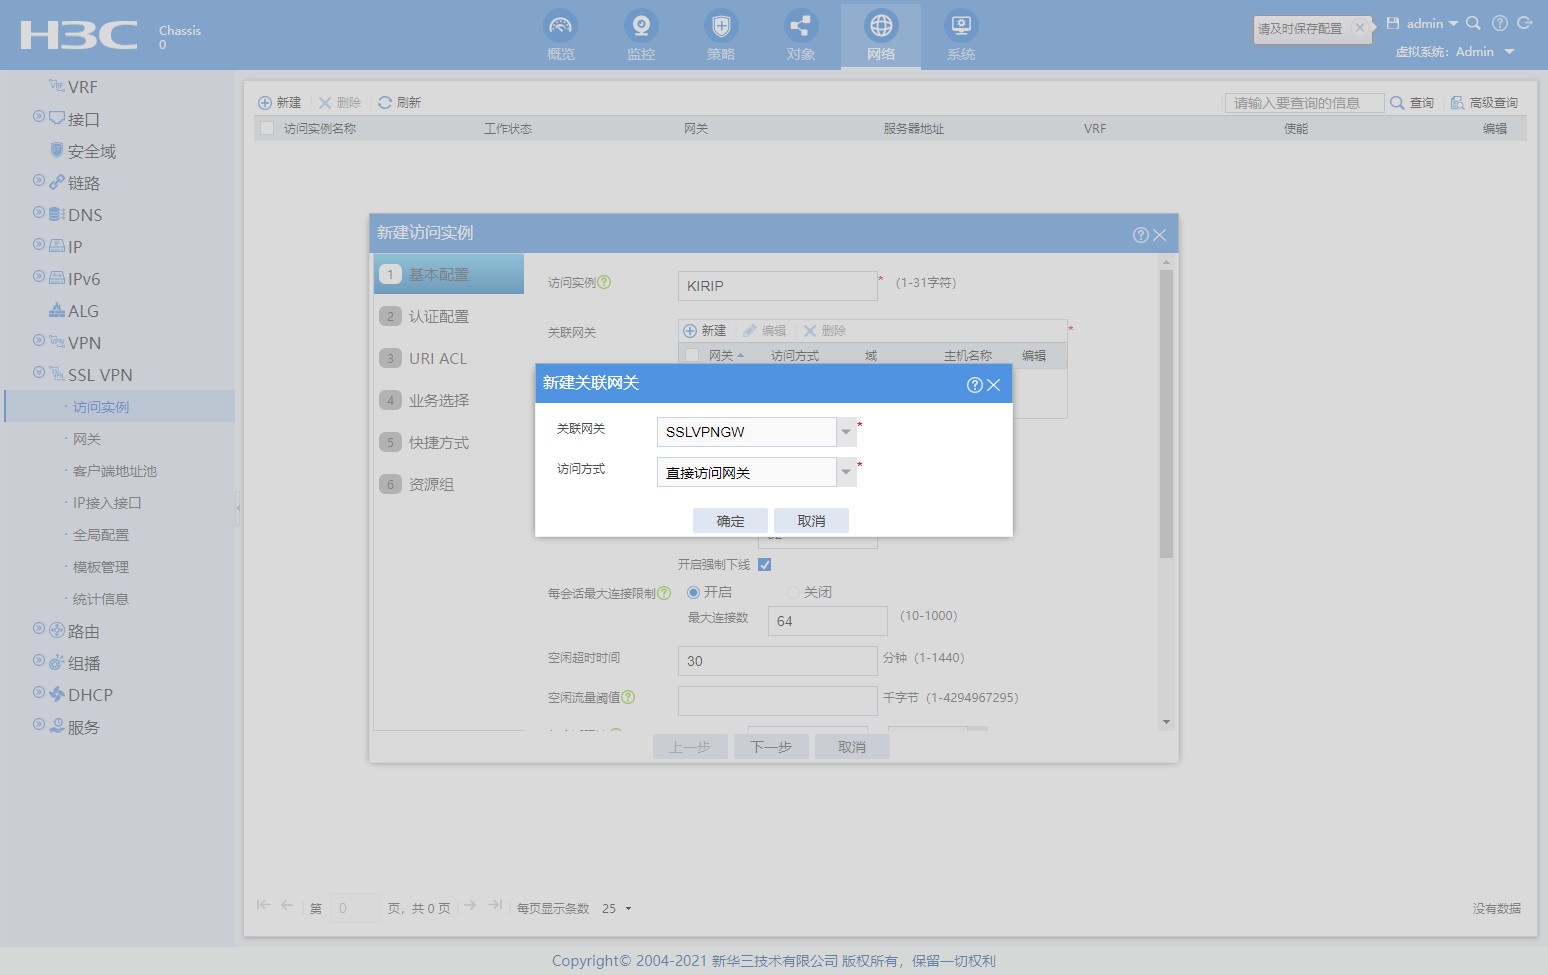
Task: Select step 1 基本配置
Action: [449, 274]
